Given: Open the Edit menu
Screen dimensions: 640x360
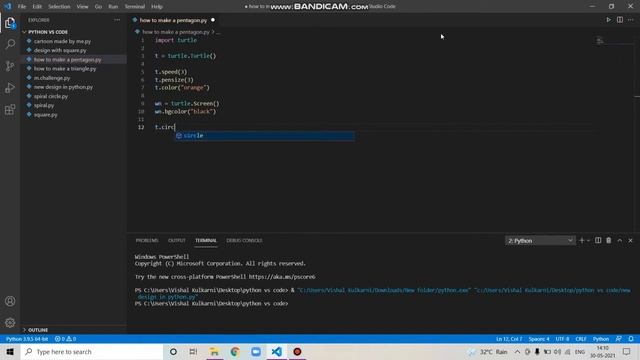Looking at the screenshot, I should tap(37, 7).
